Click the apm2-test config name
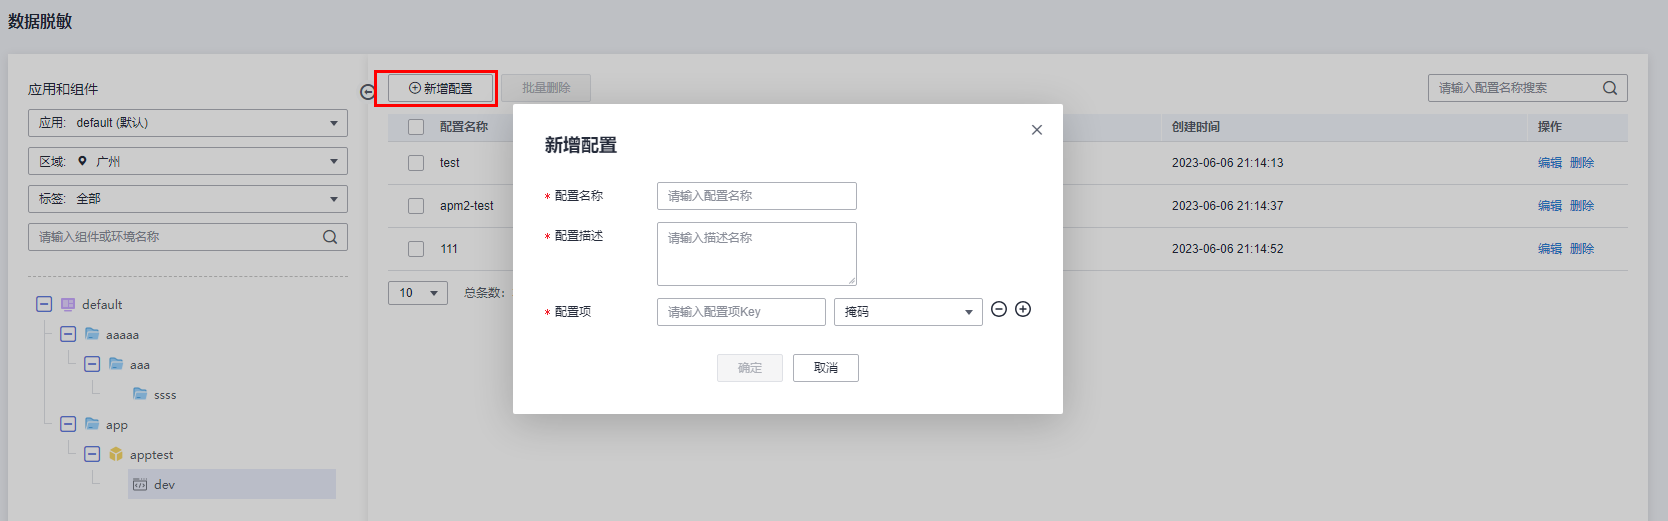 pyautogui.click(x=467, y=206)
